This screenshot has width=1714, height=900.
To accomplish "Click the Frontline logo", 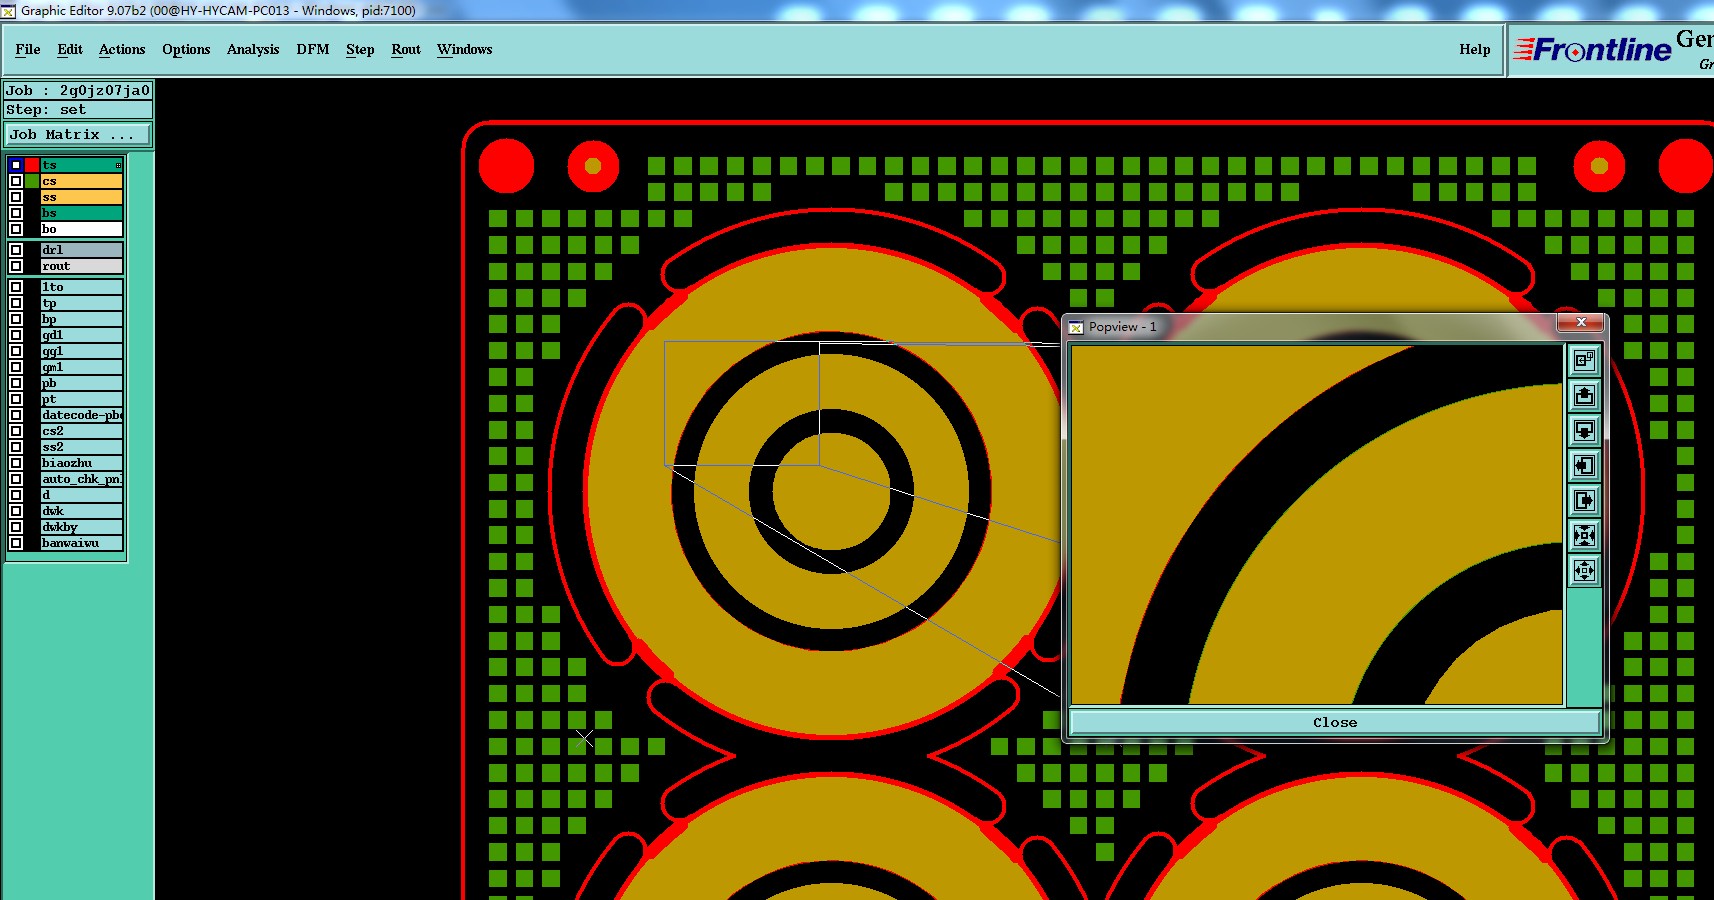I will [x=1592, y=49].
